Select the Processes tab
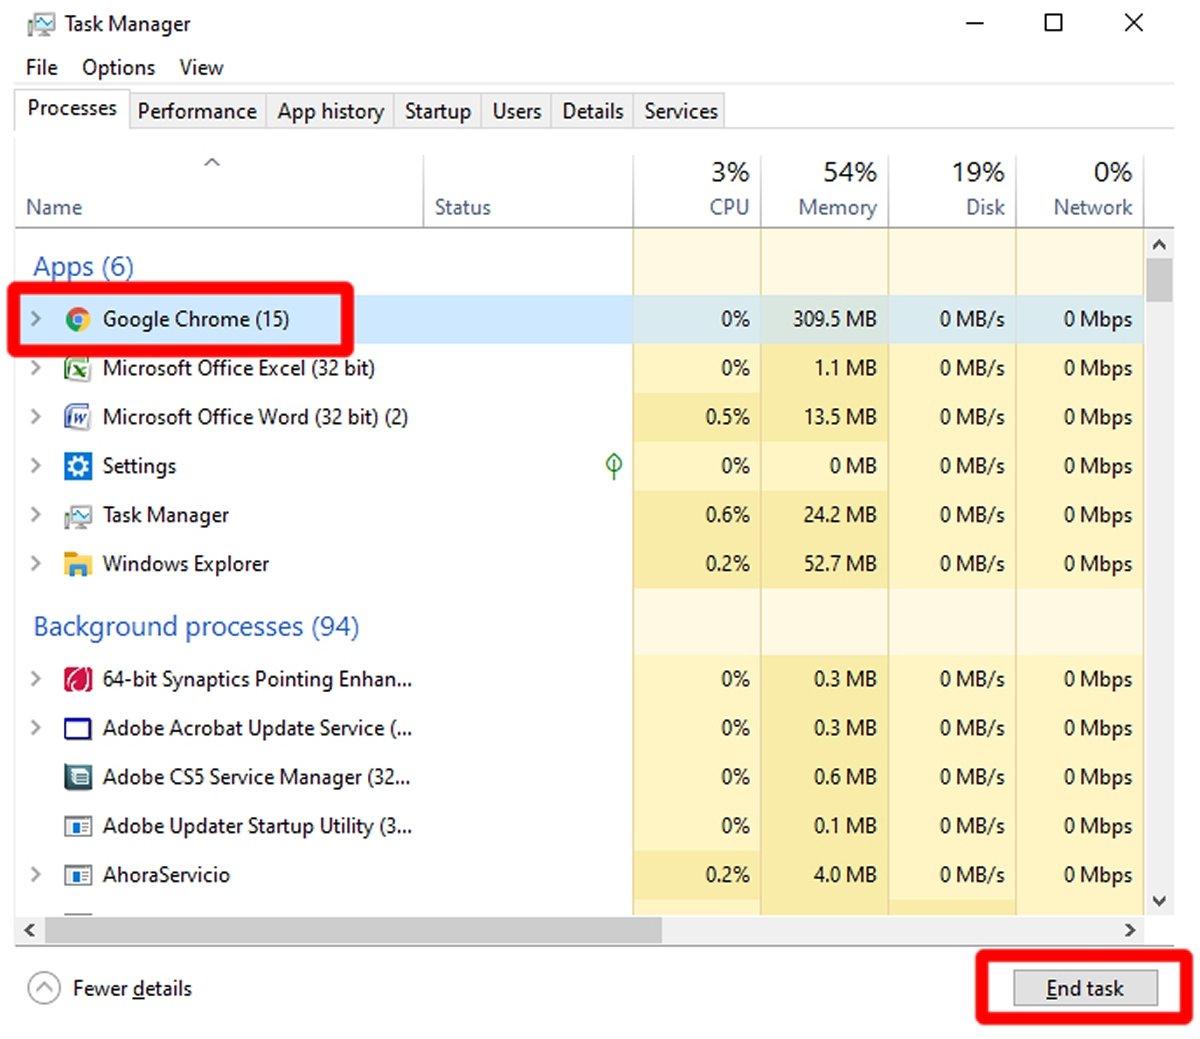 [72, 108]
